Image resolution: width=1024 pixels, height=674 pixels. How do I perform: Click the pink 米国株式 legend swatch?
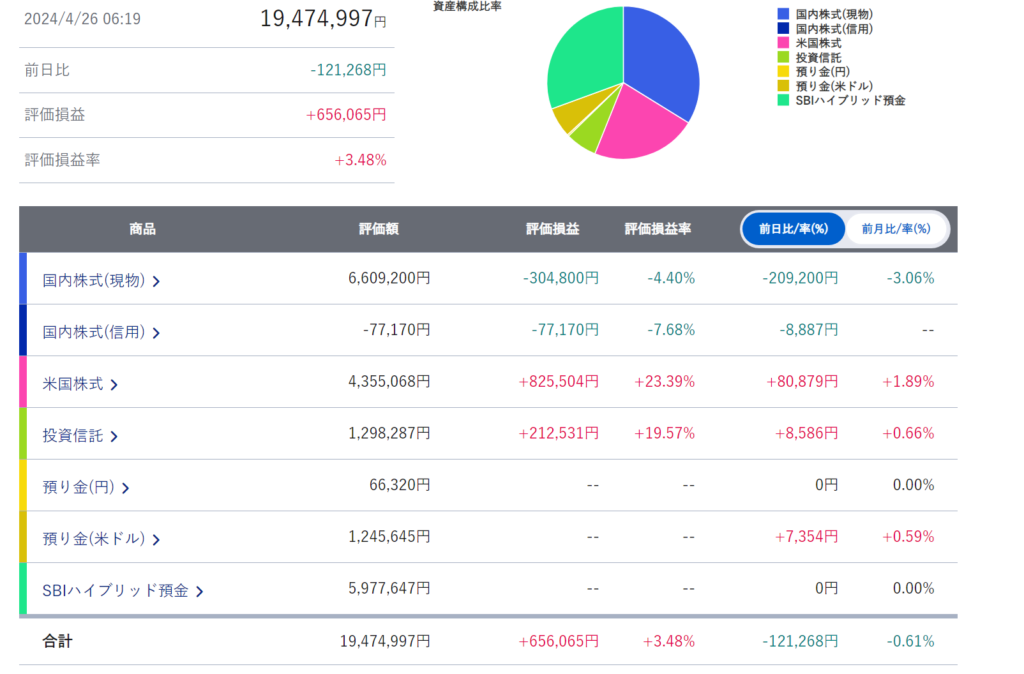click(x=783, y=43)
